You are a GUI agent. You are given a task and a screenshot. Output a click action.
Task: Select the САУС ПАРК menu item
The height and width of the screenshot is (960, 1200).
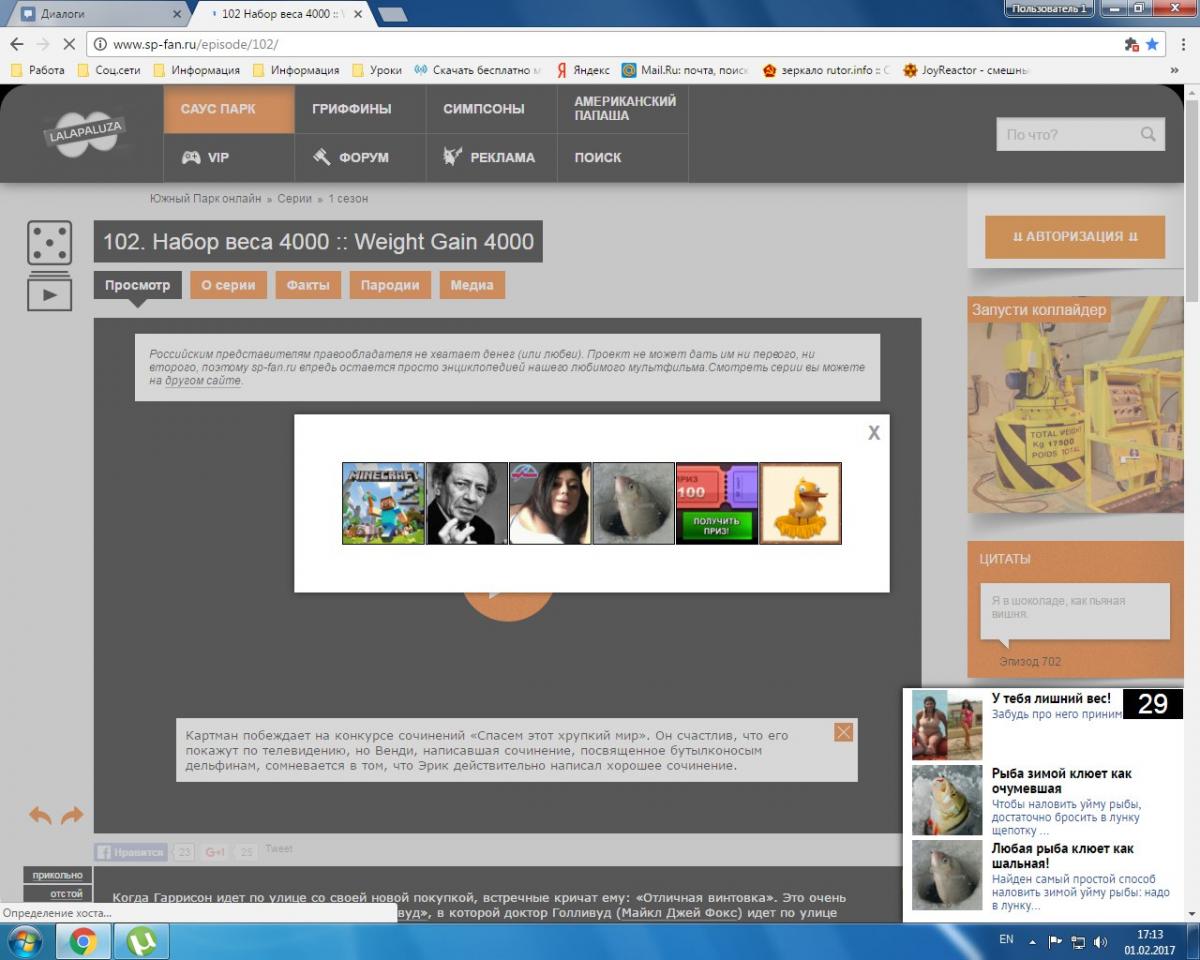point(229,109)
